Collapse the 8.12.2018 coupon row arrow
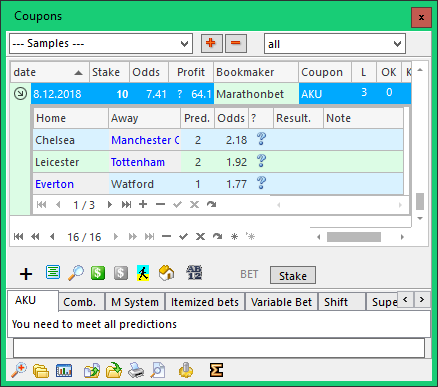438x387 pixels. coord(20,94)
